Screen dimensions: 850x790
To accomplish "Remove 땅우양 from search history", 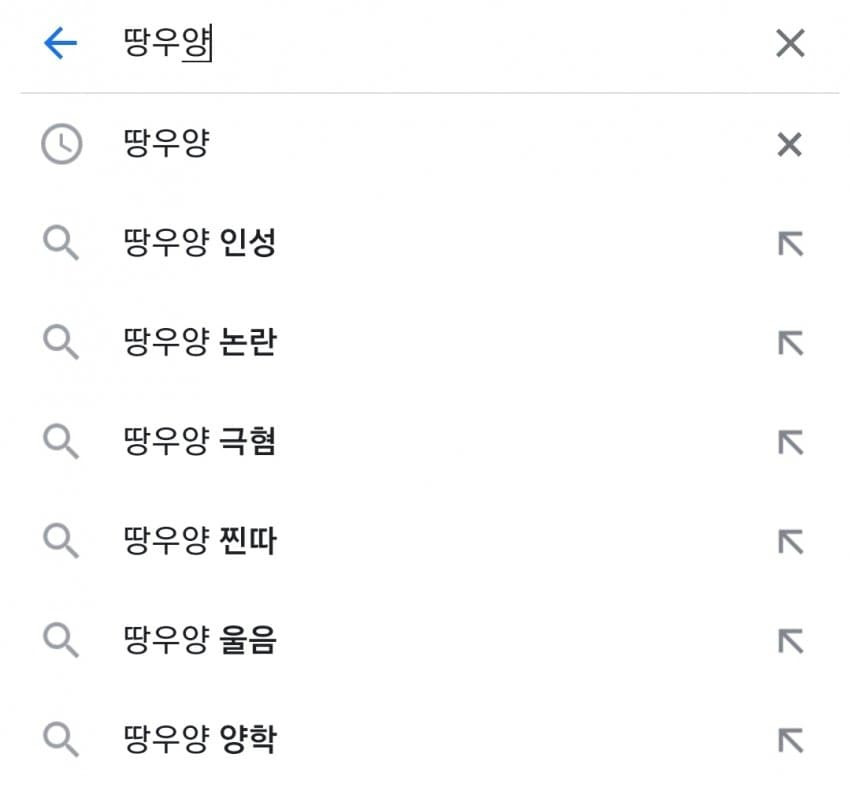I will click(789, 145).
